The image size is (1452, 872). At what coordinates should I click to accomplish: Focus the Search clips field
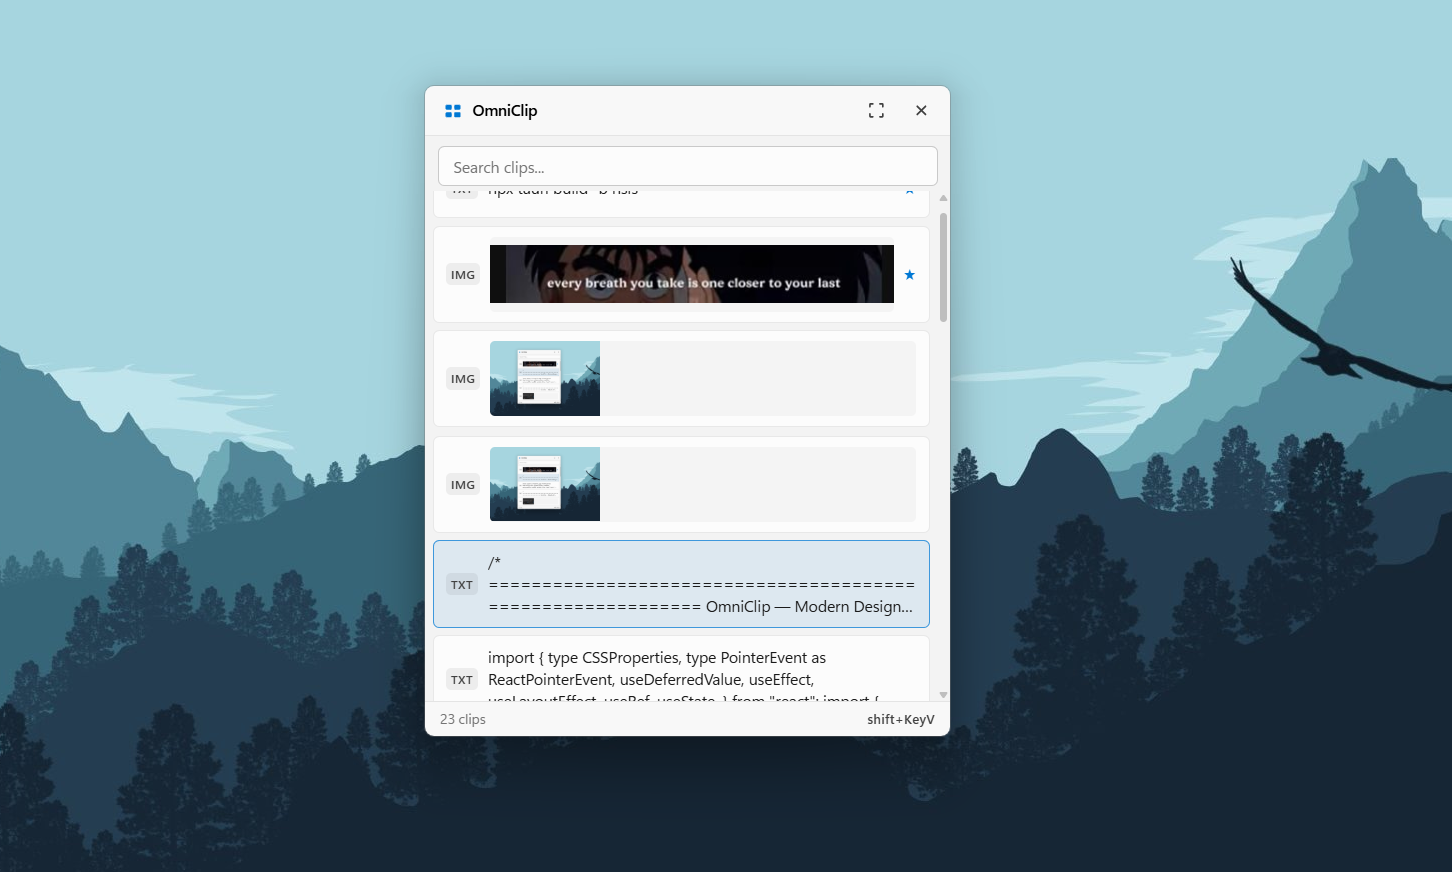pyautogui.click(x=688, y=167)
